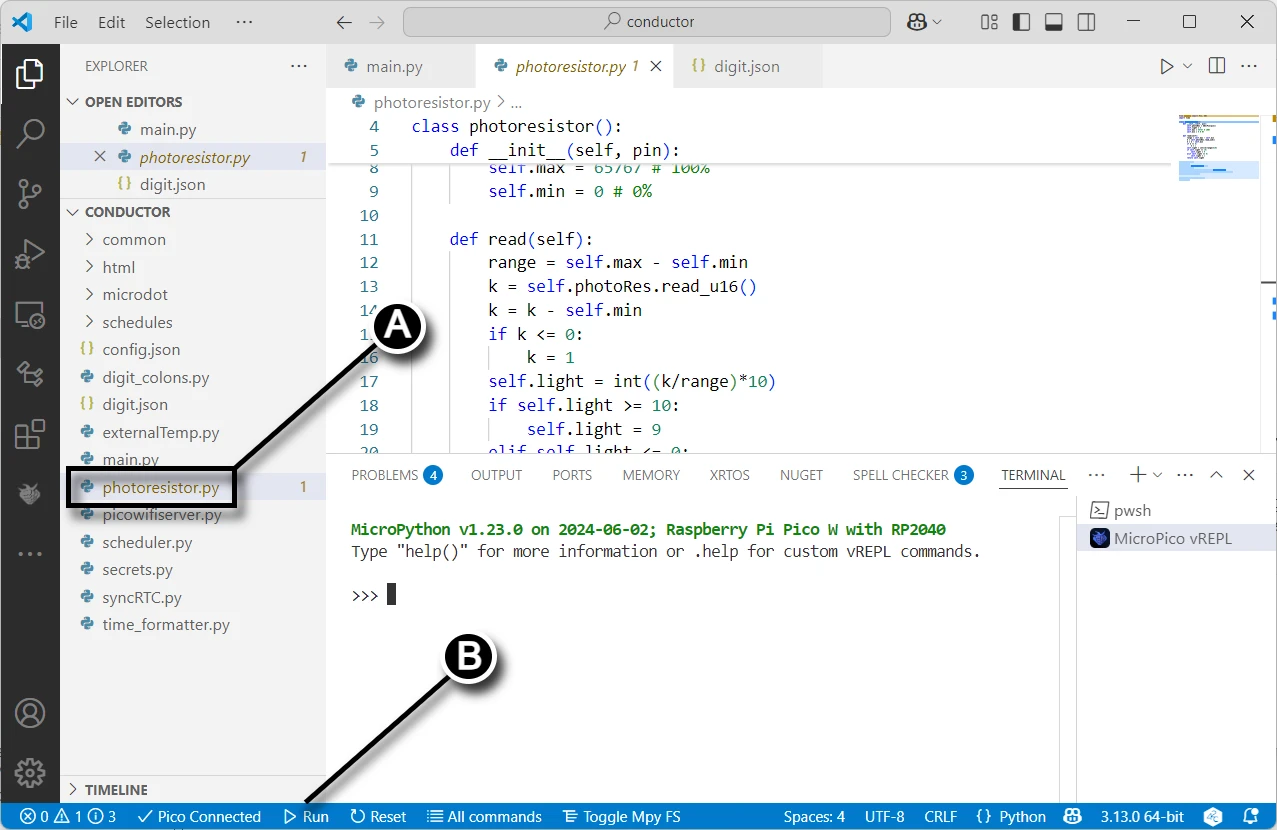The height and width of the screenshot is (830, 1277).
Task: Open Customize Layout icon
Action: [x=989, y=22]
